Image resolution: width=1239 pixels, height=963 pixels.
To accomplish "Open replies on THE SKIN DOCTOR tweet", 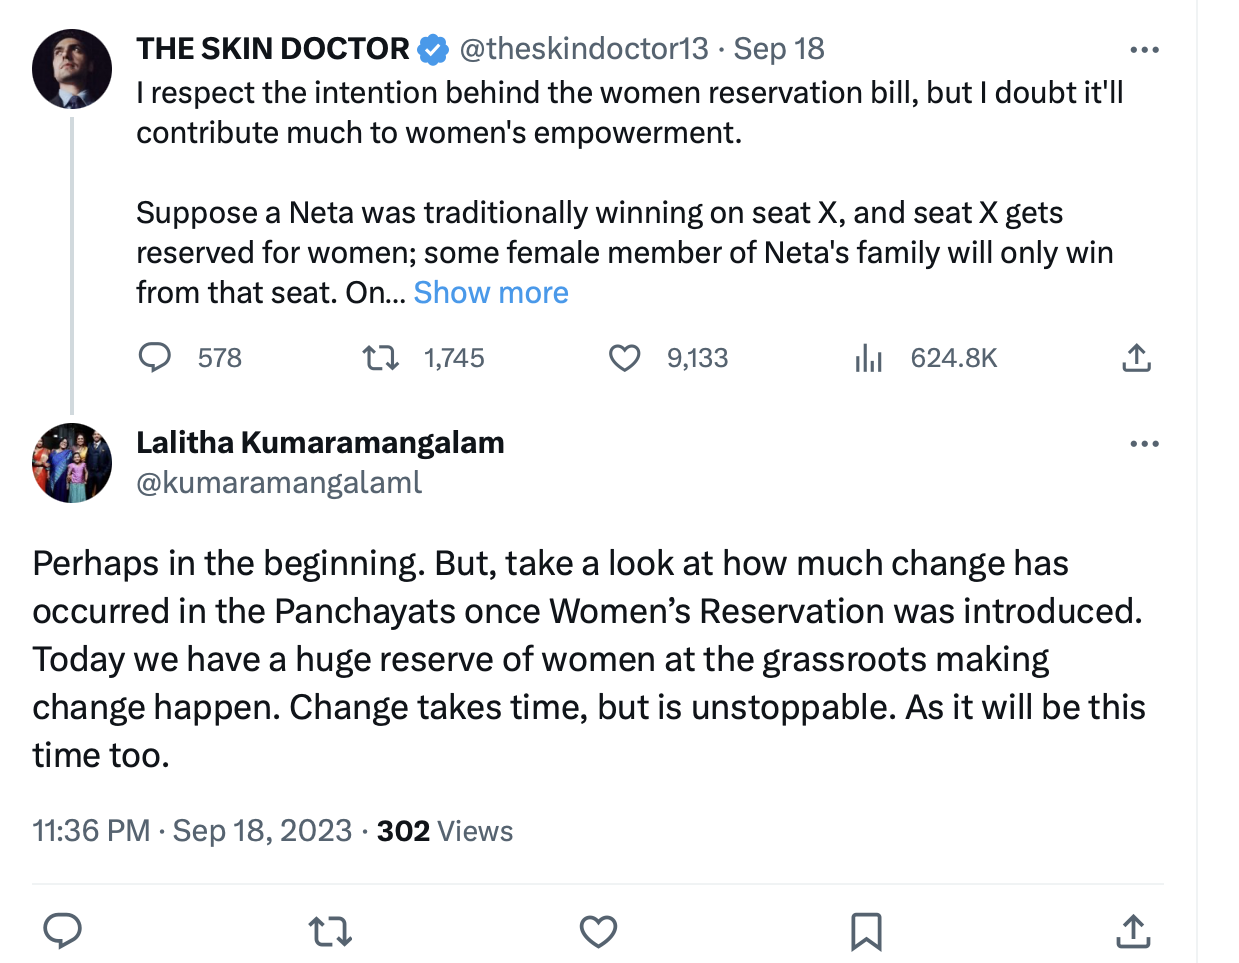I will [x=155, y=358].
